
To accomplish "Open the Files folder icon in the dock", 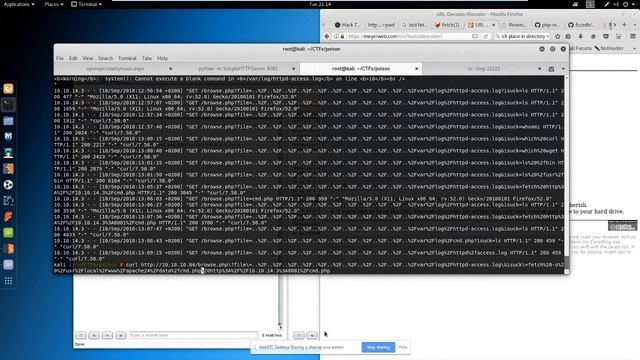I will (x=8, y=121).
